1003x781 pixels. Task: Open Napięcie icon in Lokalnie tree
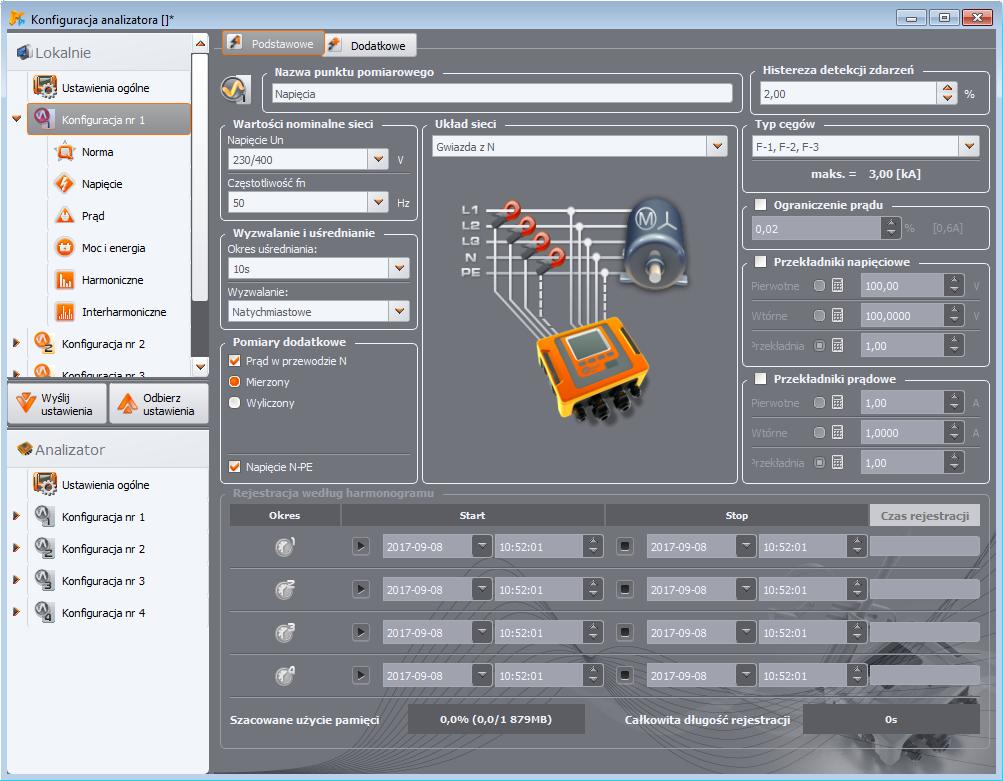point(65,184)
